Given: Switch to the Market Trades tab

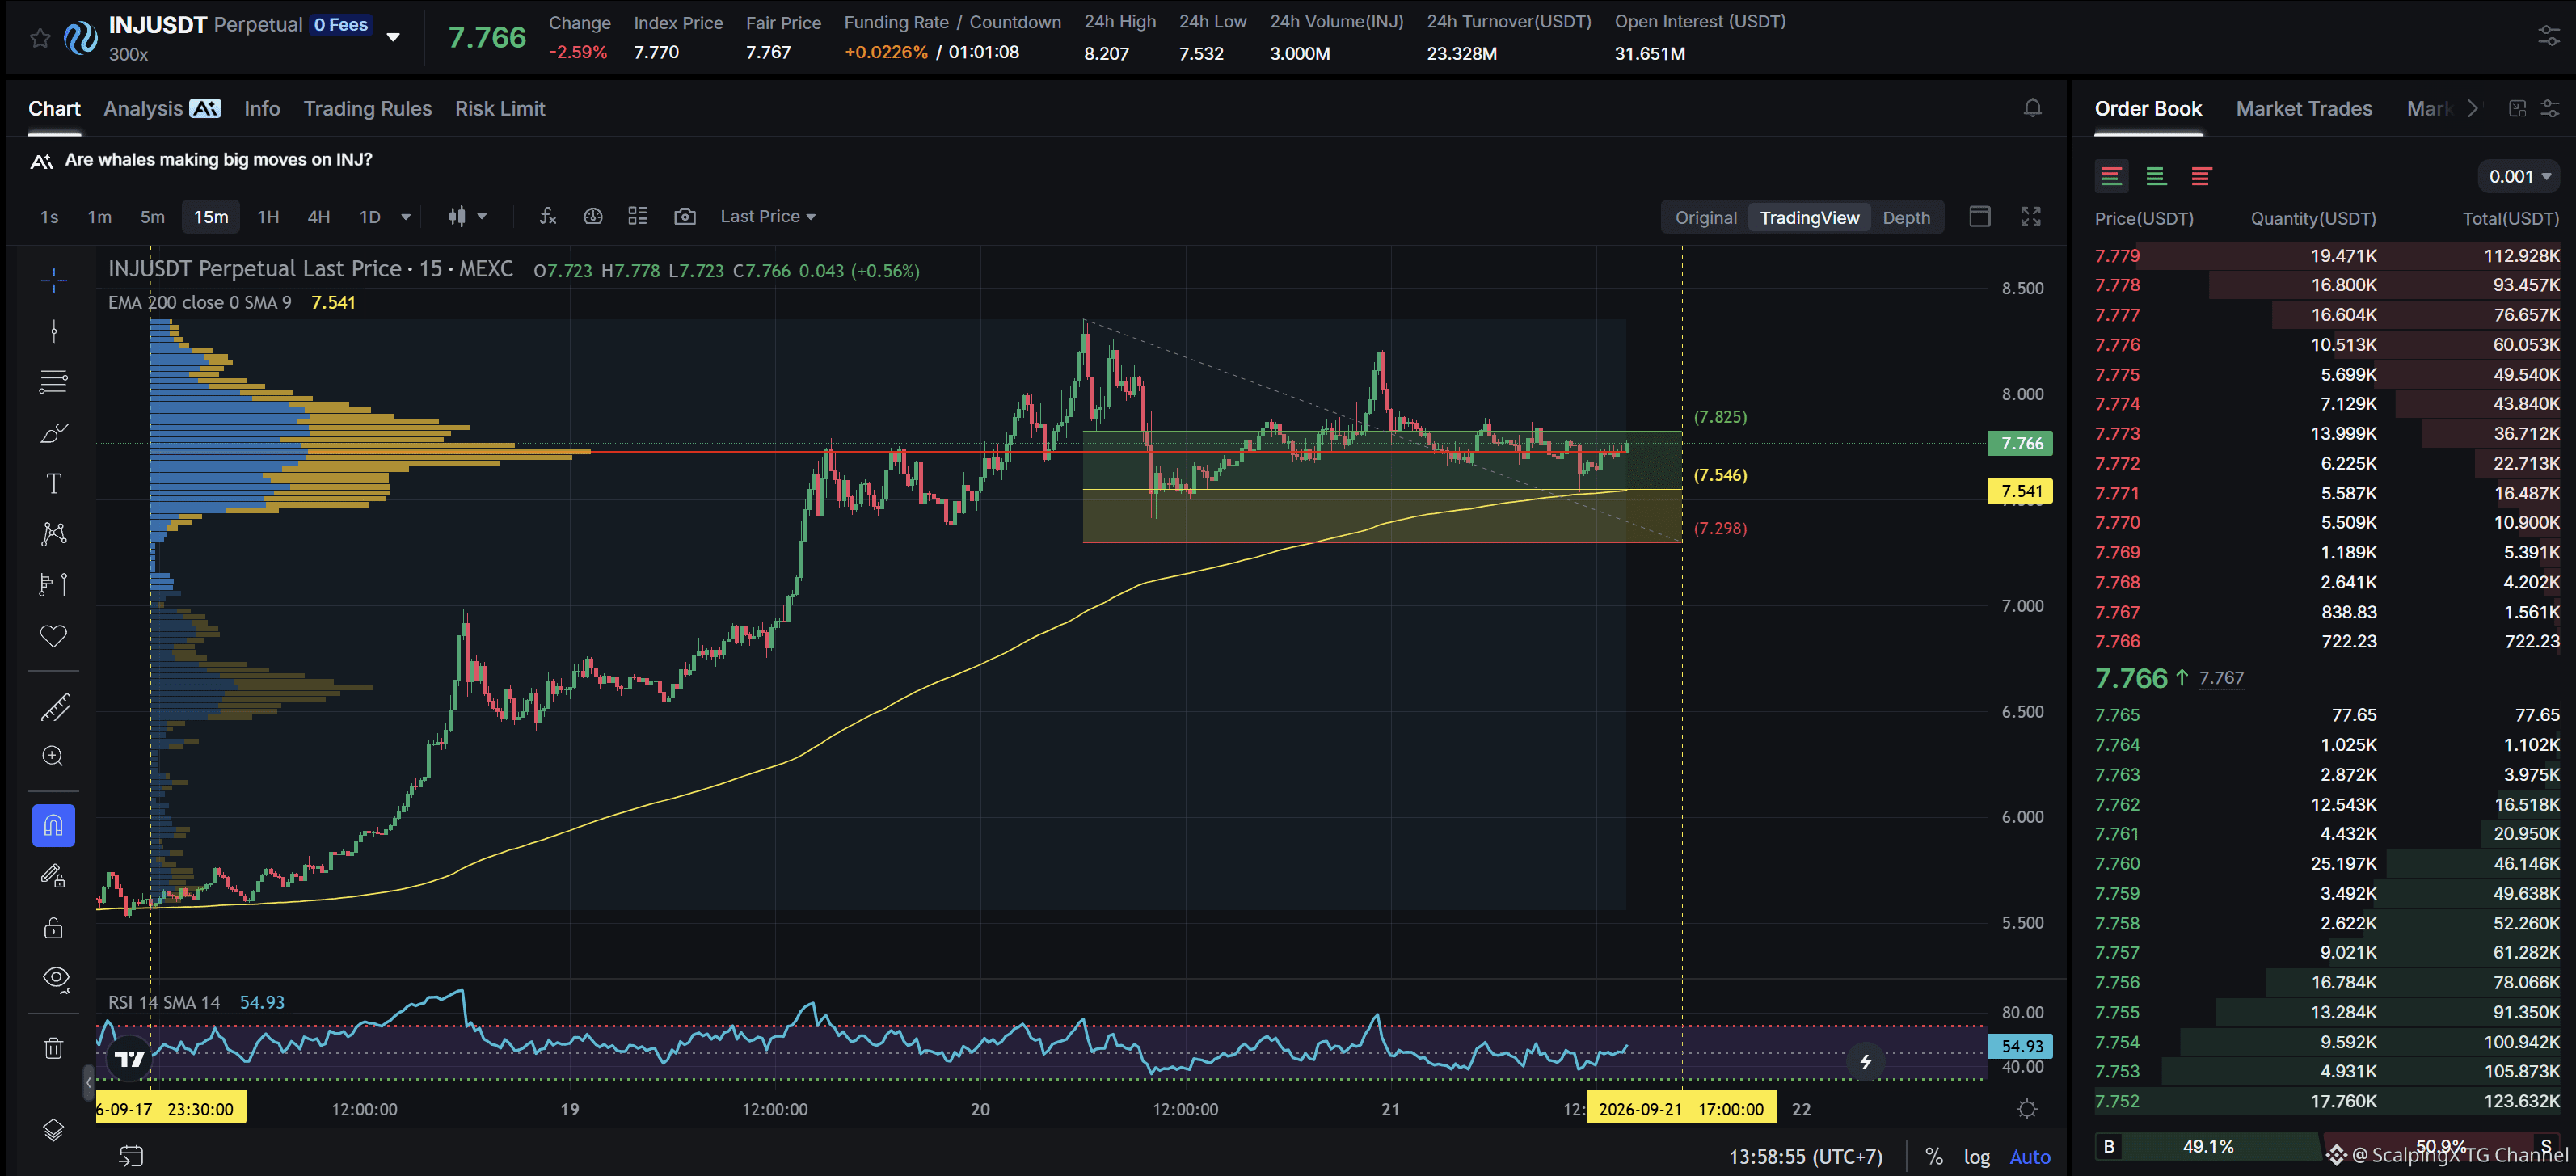Looking at the screenshot, I should click(2303, 108).
